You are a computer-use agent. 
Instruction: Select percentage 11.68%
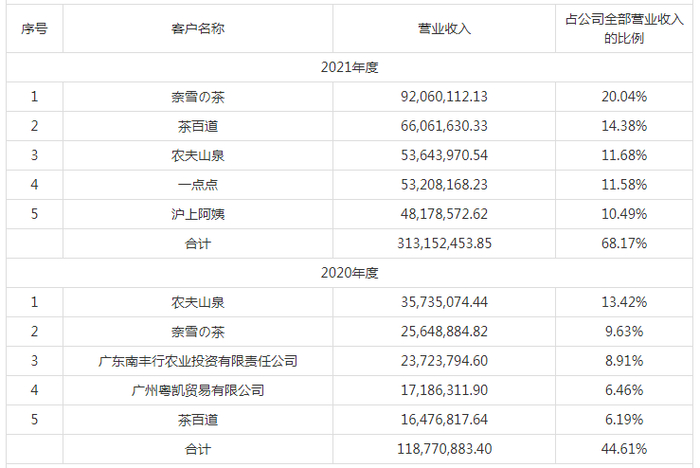coord(624,155)
